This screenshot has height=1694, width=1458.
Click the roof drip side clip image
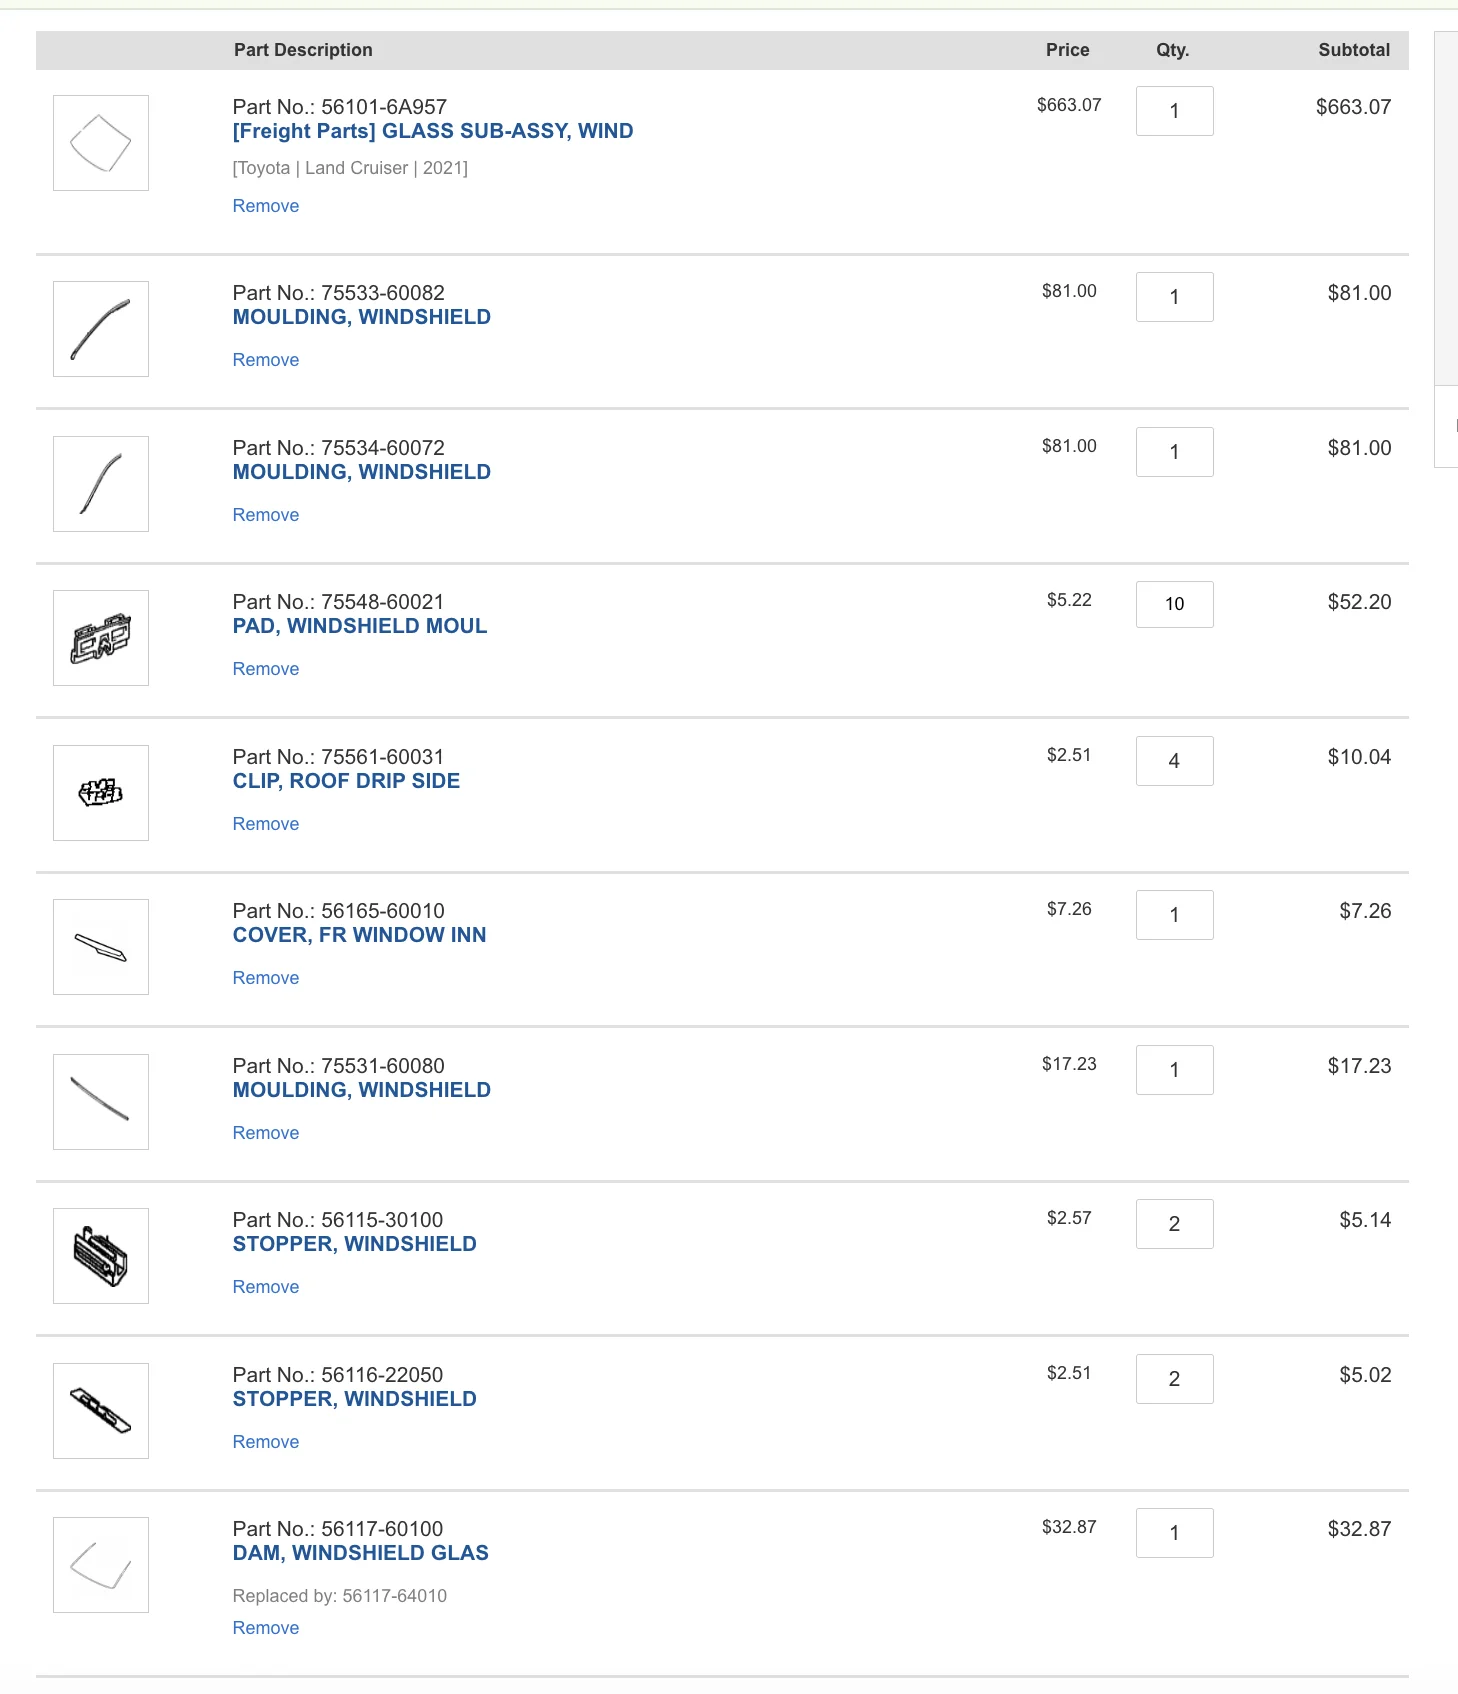pyautogui.click(x=101, y=793)
